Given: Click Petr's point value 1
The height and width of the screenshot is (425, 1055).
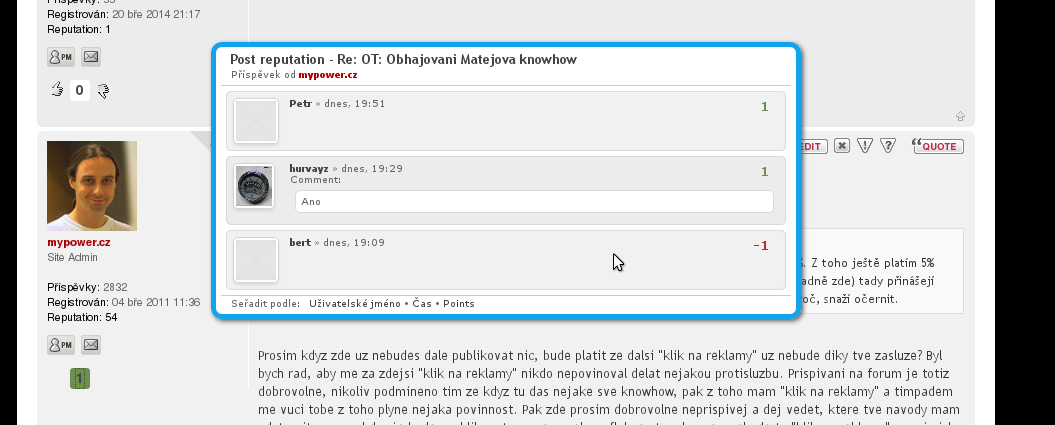Looking at the screenshot, I should point(764,107).
